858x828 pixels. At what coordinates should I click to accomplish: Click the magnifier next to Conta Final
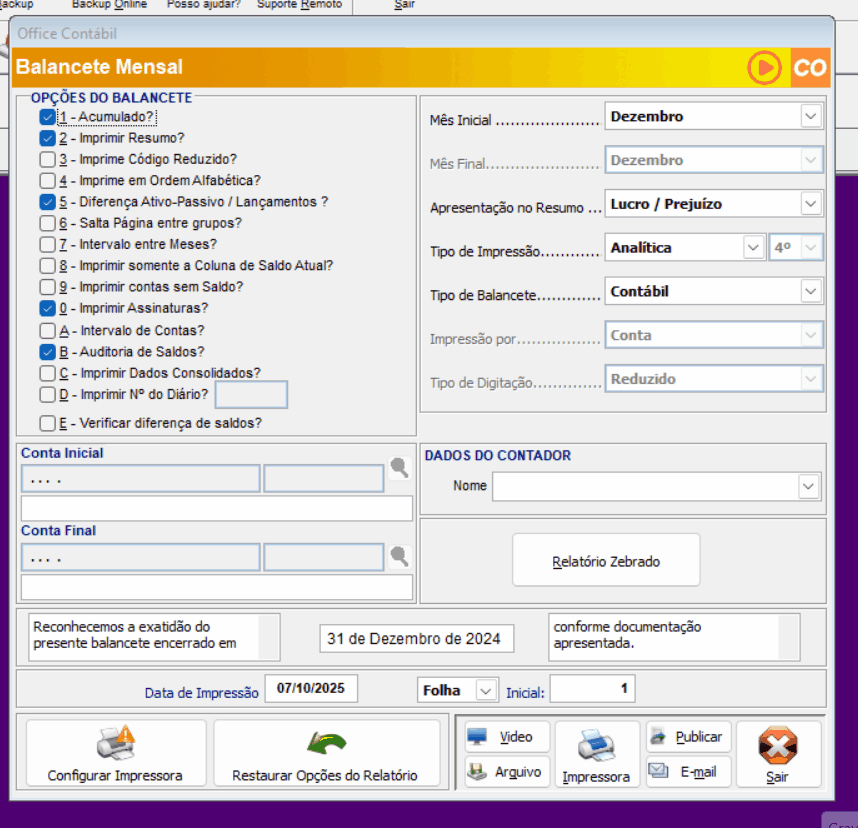[x=400, y=557]
